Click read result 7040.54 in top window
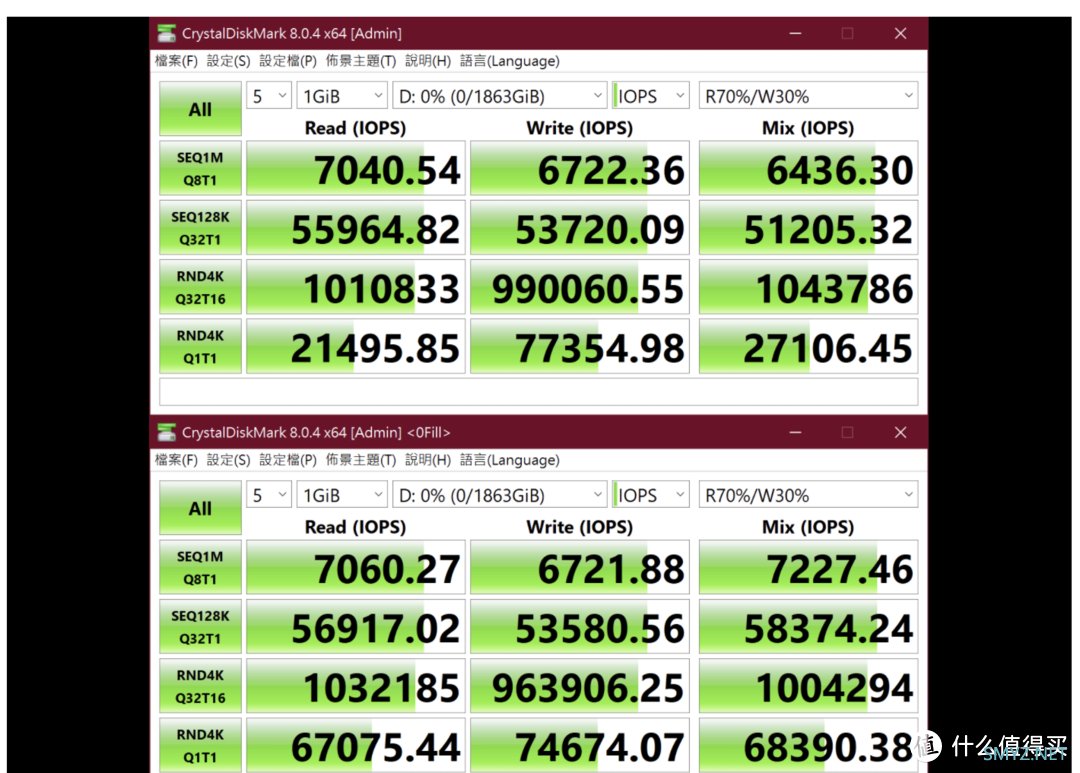Image resolution: width=1080 pixels, height=773 pixels. pos(356,168)
